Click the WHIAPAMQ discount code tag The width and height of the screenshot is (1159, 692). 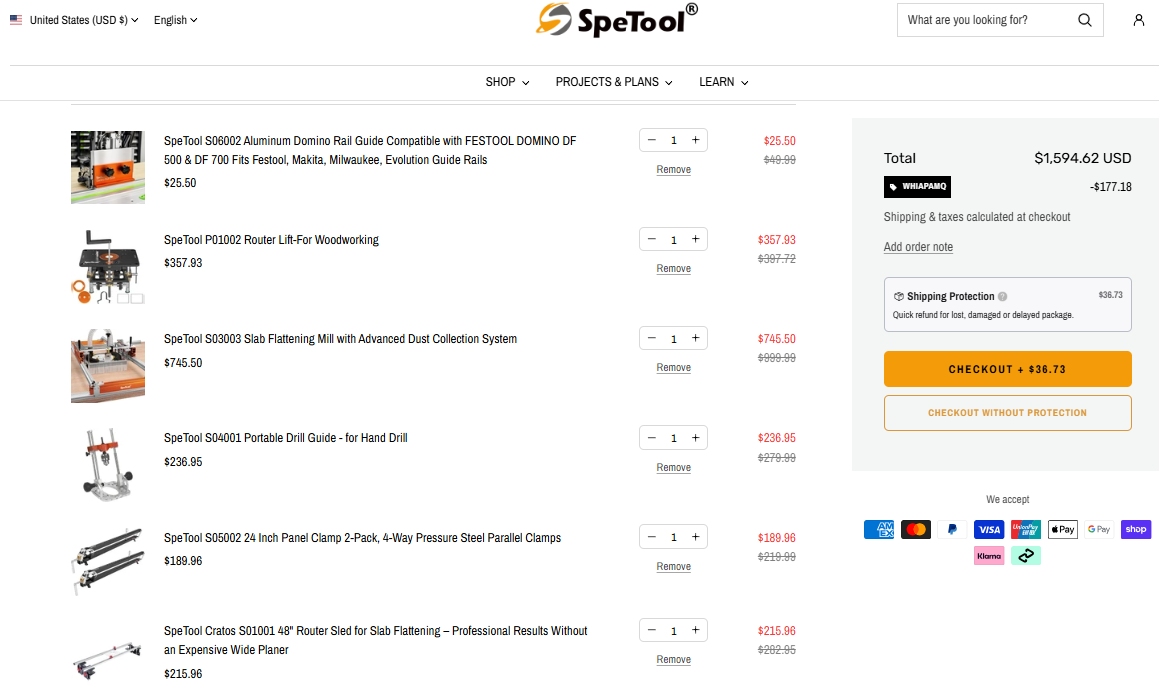(x=917, y=186)
